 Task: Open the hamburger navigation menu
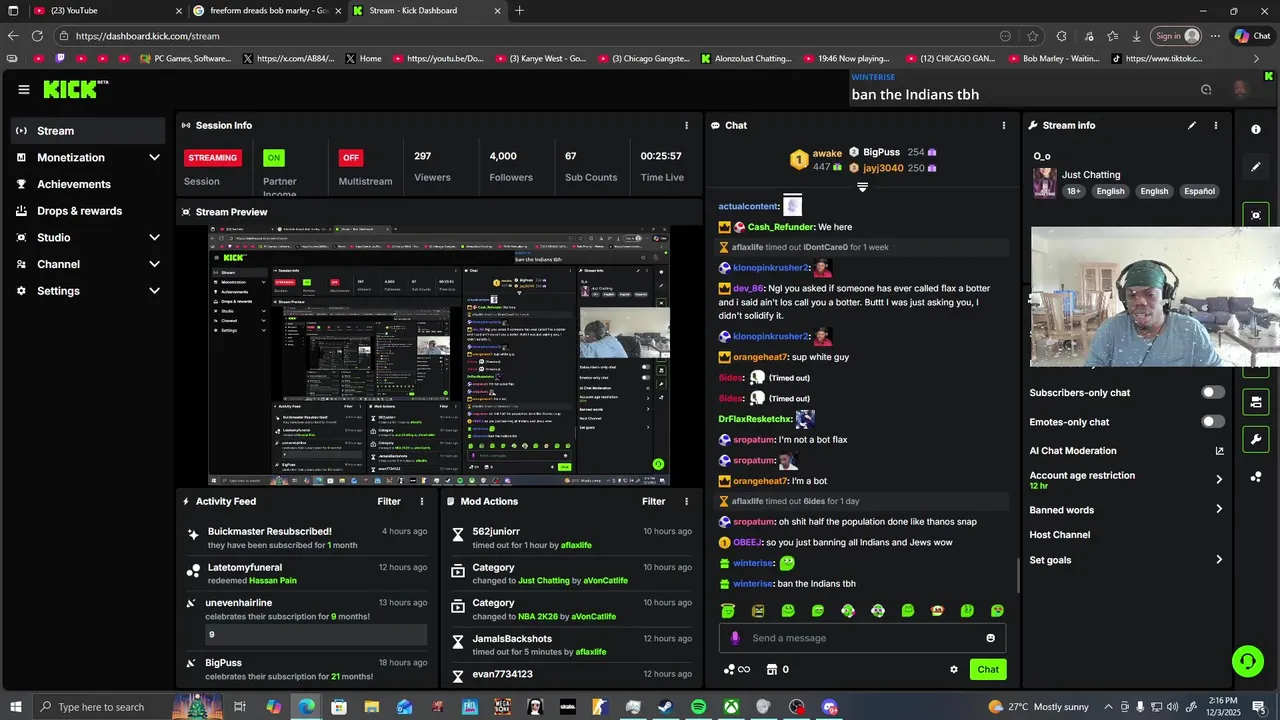click(x=24, y=89)
